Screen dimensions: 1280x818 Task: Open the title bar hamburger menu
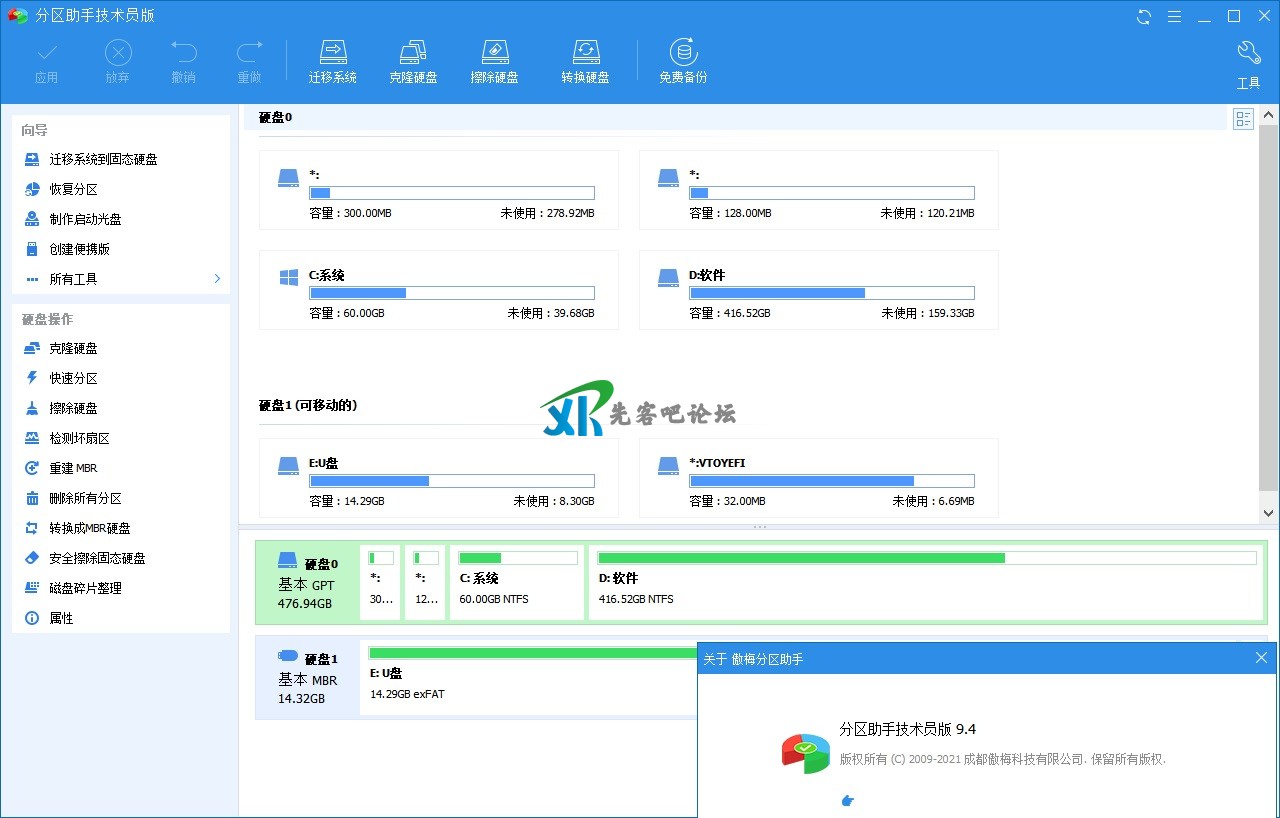point(1175,16)
